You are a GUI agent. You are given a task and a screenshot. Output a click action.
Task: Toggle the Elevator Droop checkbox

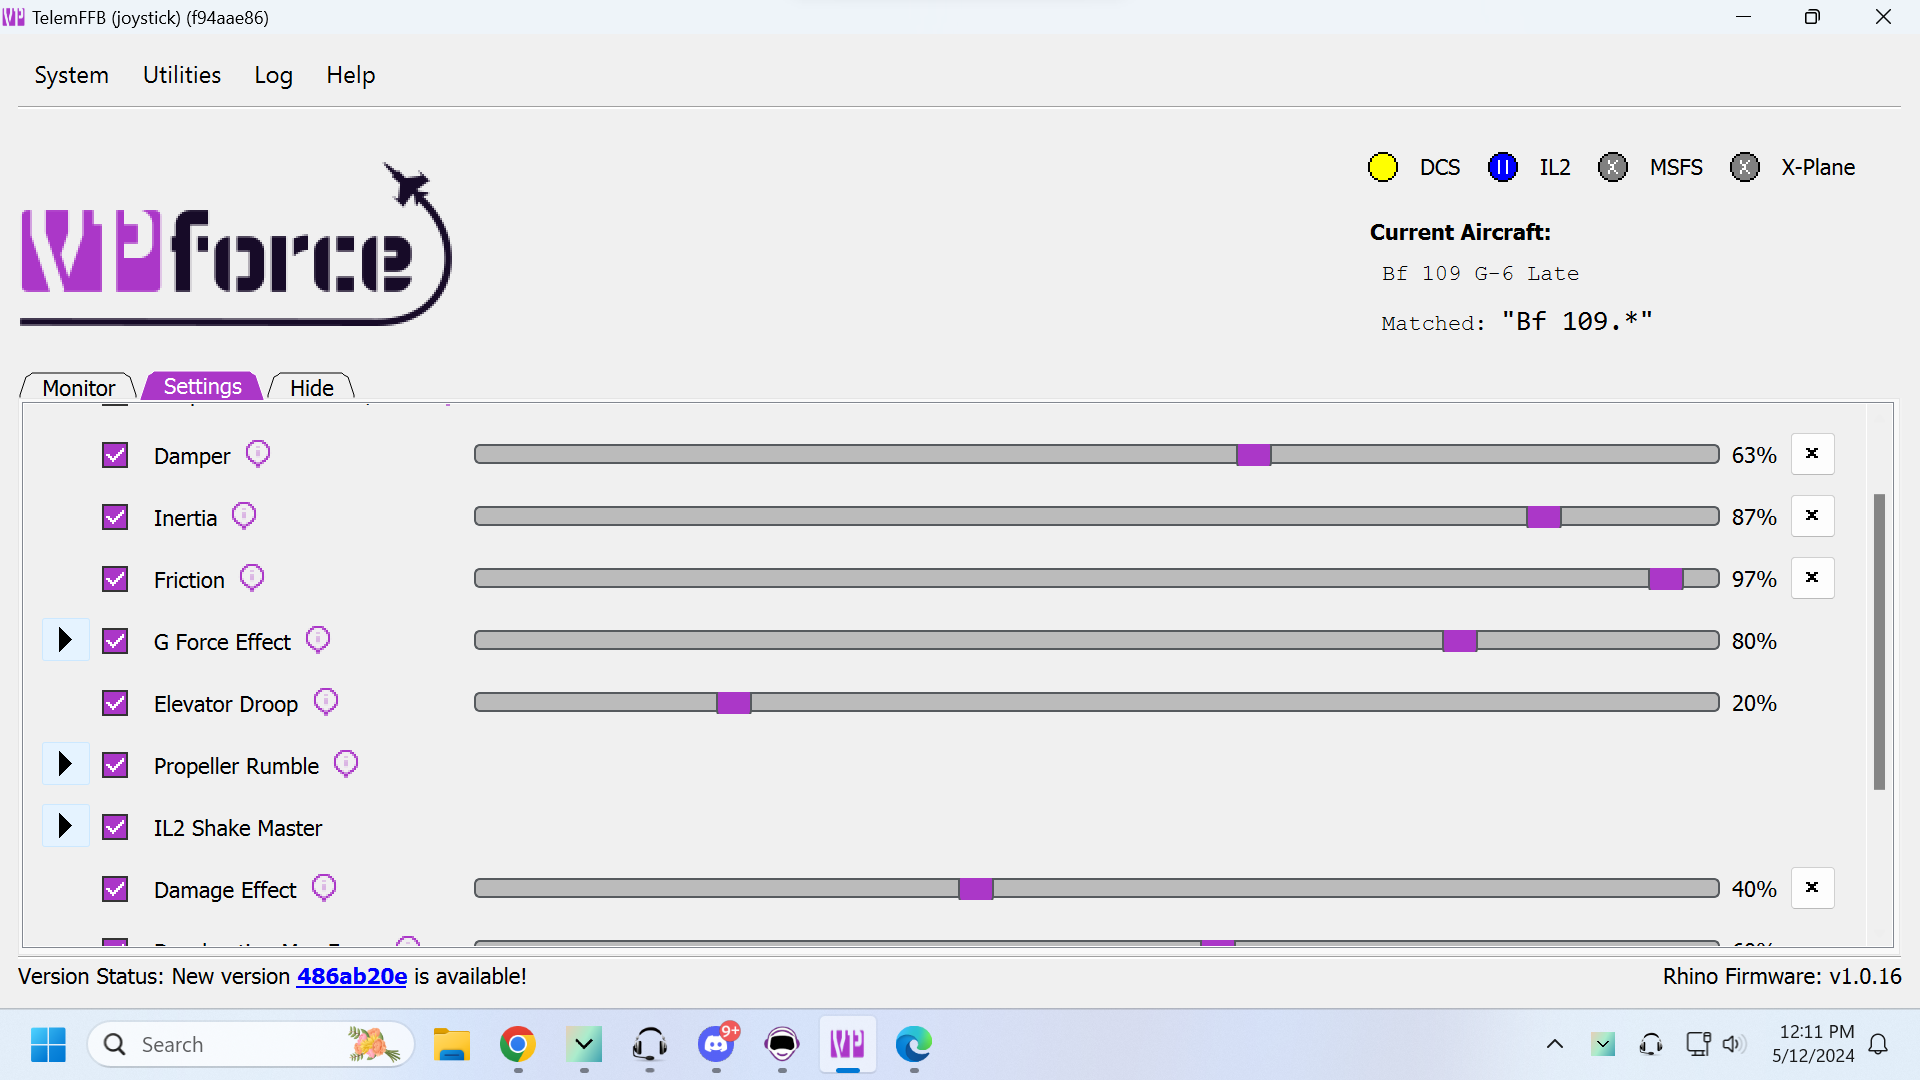[115, 703]
